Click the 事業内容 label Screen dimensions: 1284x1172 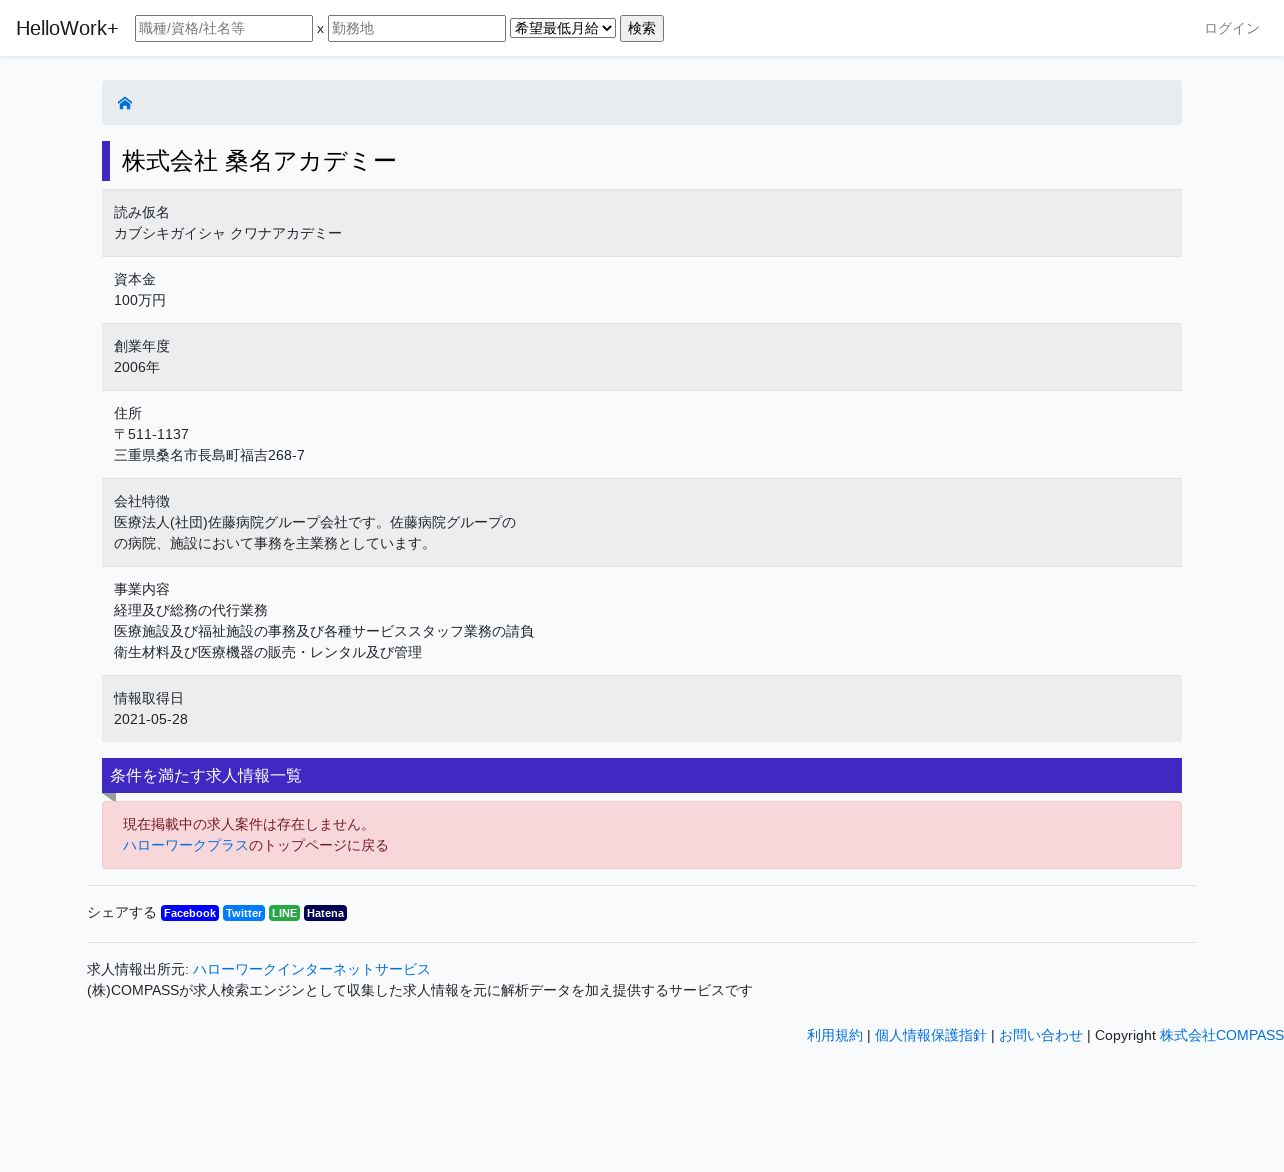[142, 589]
